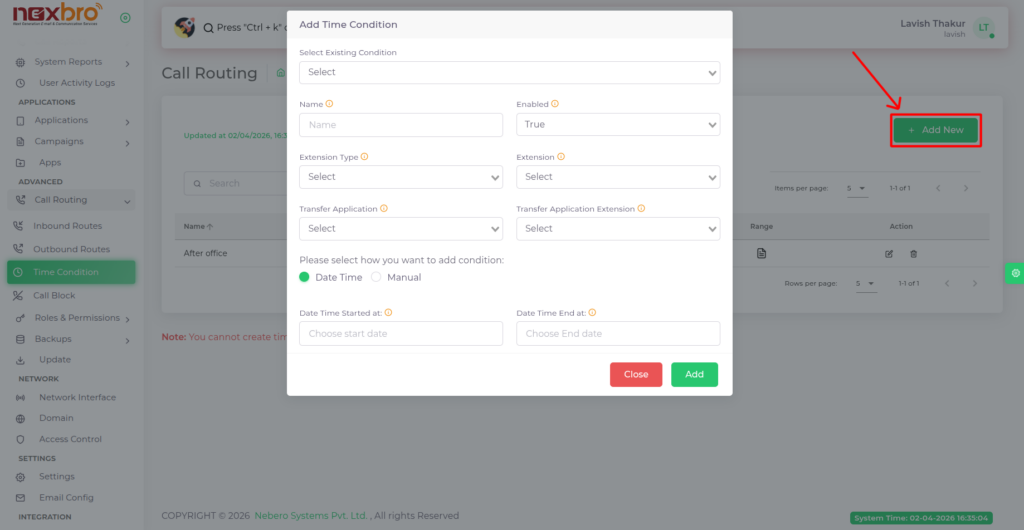Image resolution: width=1024 pixels, height=530 pixels.
Task: Click the info icon beside Extension Type
Action: [364, 157]
